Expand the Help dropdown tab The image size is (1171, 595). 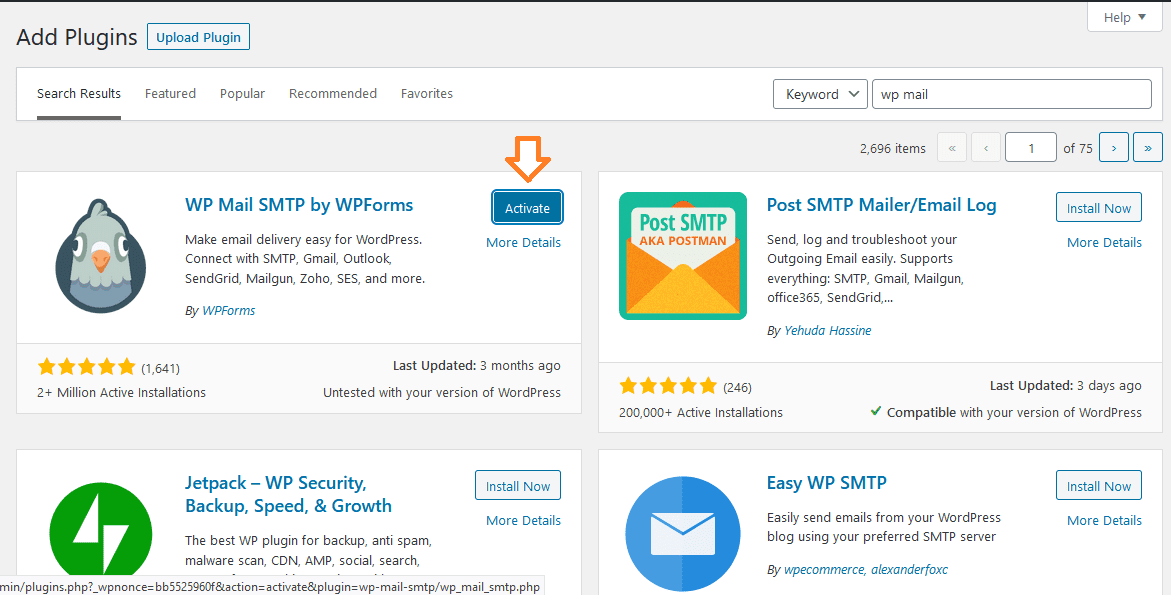(1124, 17)
